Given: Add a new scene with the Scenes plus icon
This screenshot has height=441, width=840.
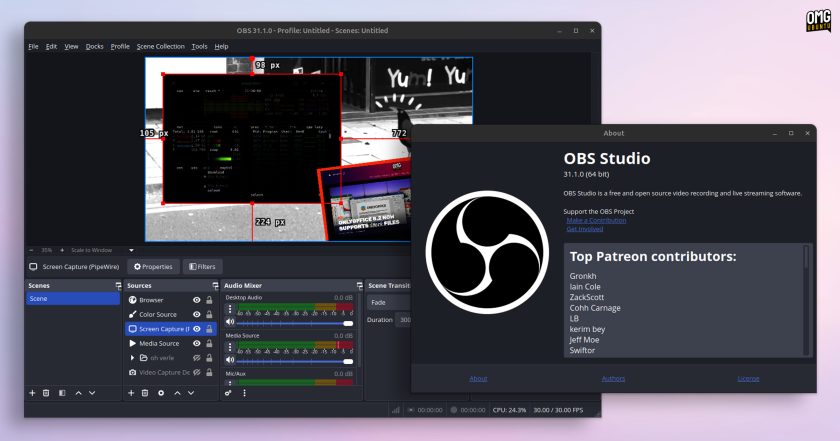Looking at the screenshot, I should point(32,393).
